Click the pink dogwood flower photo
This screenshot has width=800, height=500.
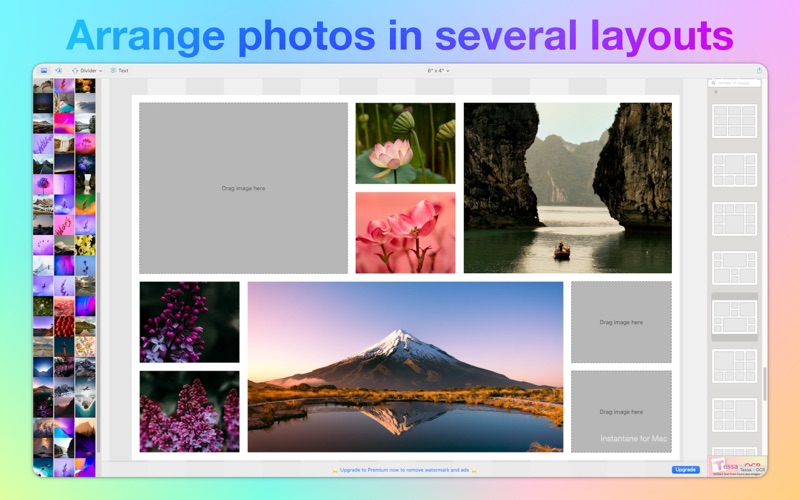(405, 233)
